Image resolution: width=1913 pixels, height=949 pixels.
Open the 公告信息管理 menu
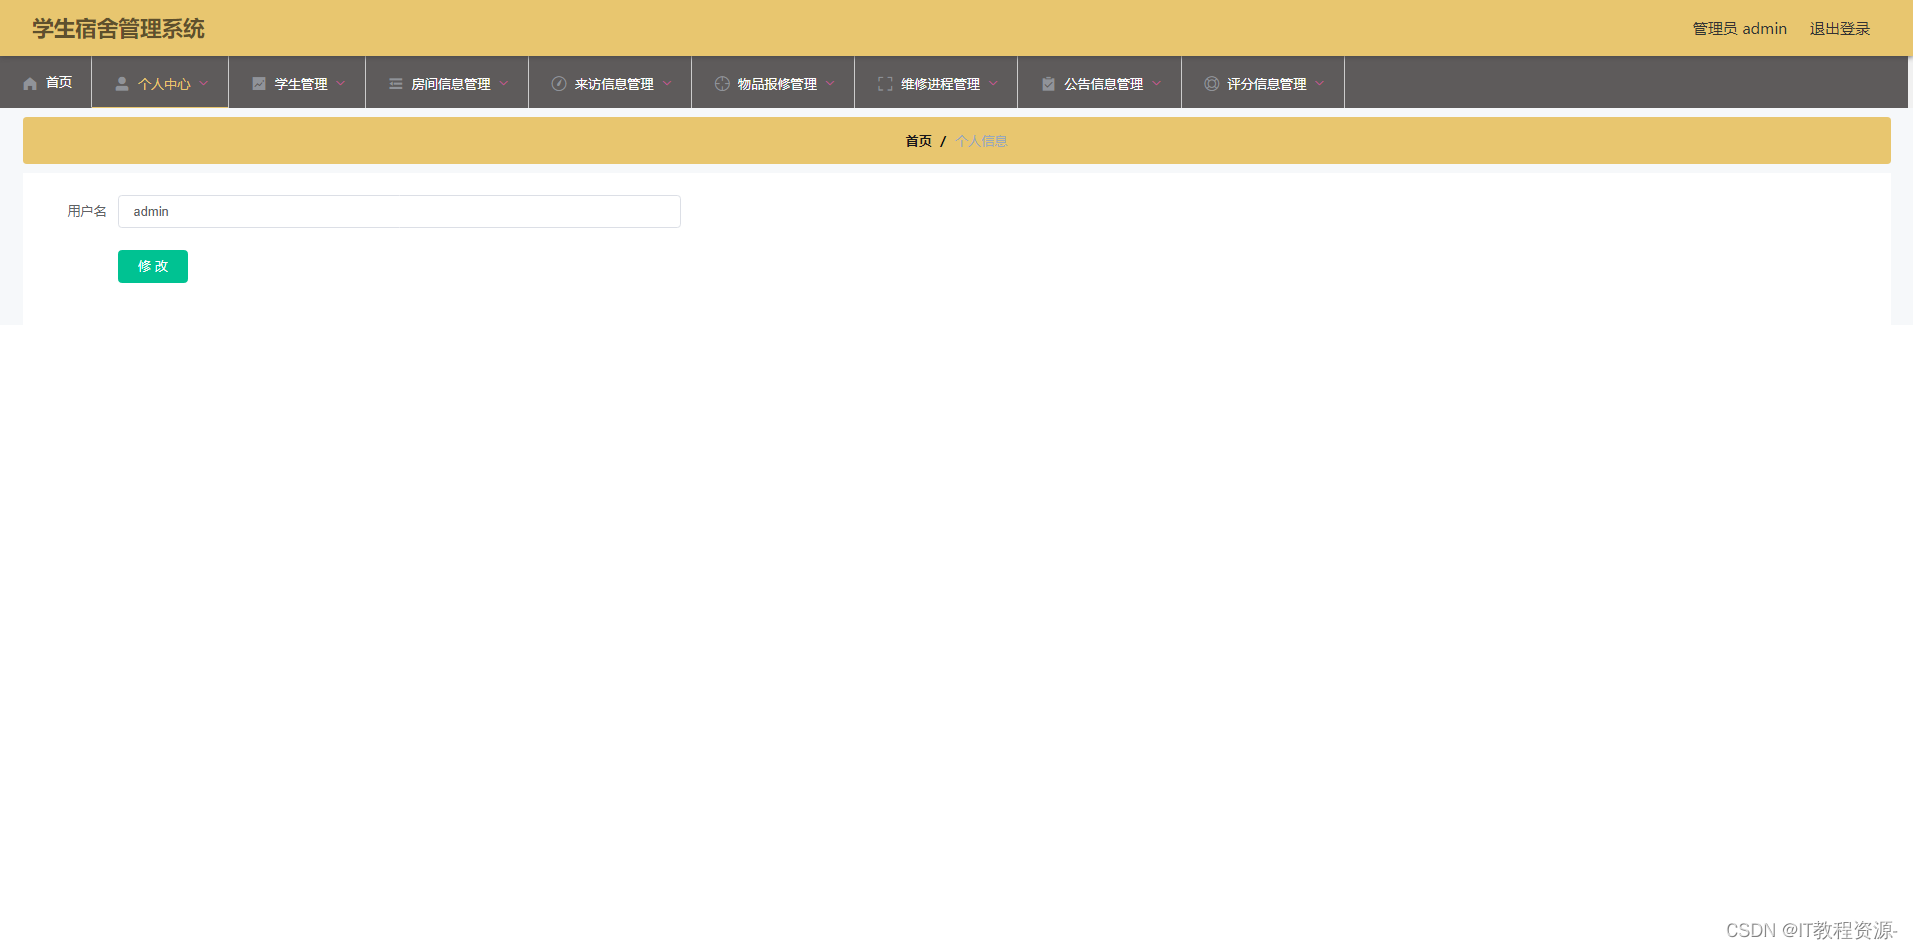tap(1099, 83)
